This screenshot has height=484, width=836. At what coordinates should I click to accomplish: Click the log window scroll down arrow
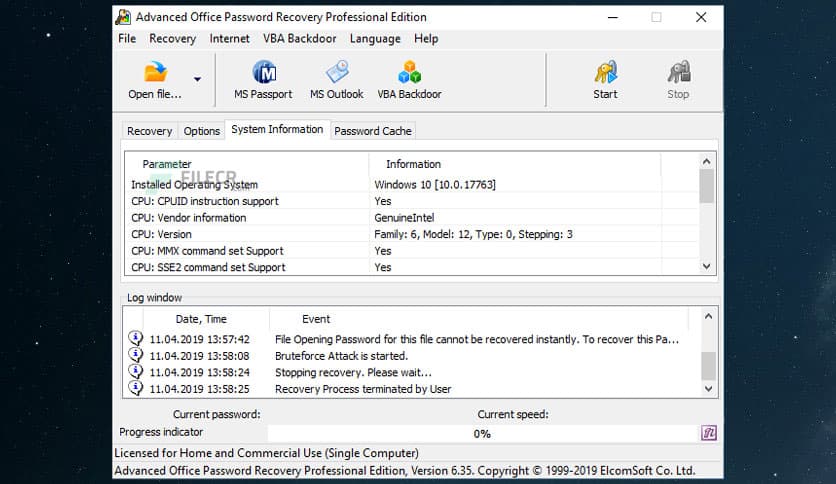tap(708, 389)
